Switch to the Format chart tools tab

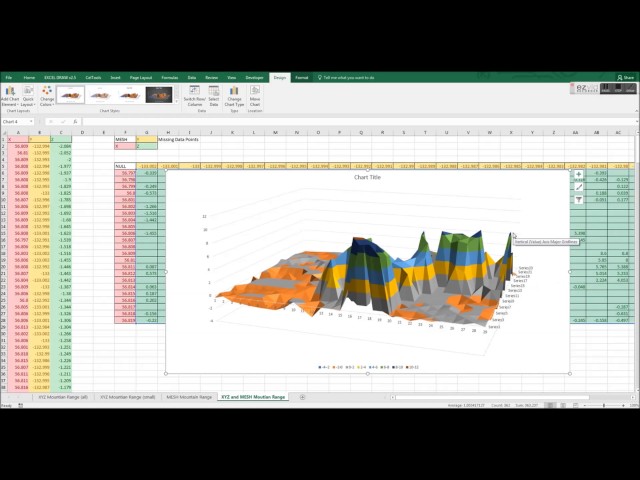click(302, 78)
